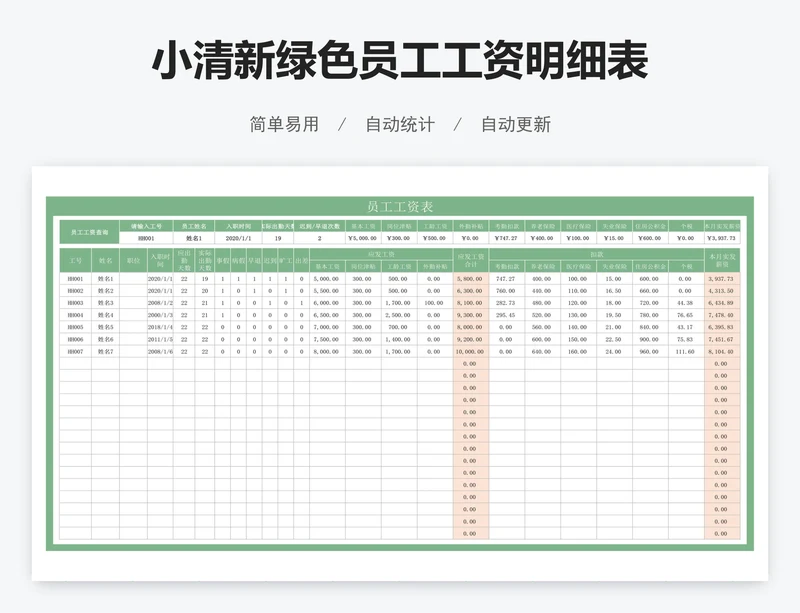Click the HH006 employee ID cell
Viewport: 800px width, 613px height.
pyautogui.click(x=76, y=339)
